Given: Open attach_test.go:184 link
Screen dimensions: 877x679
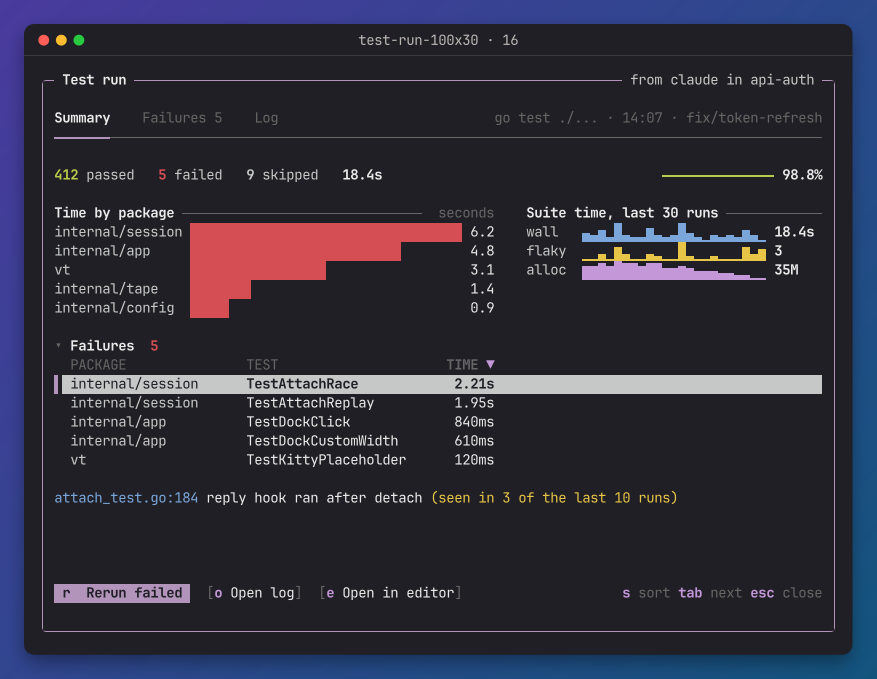Looking at the screenshot, I should pyautogui.click(x=126, y=498).
